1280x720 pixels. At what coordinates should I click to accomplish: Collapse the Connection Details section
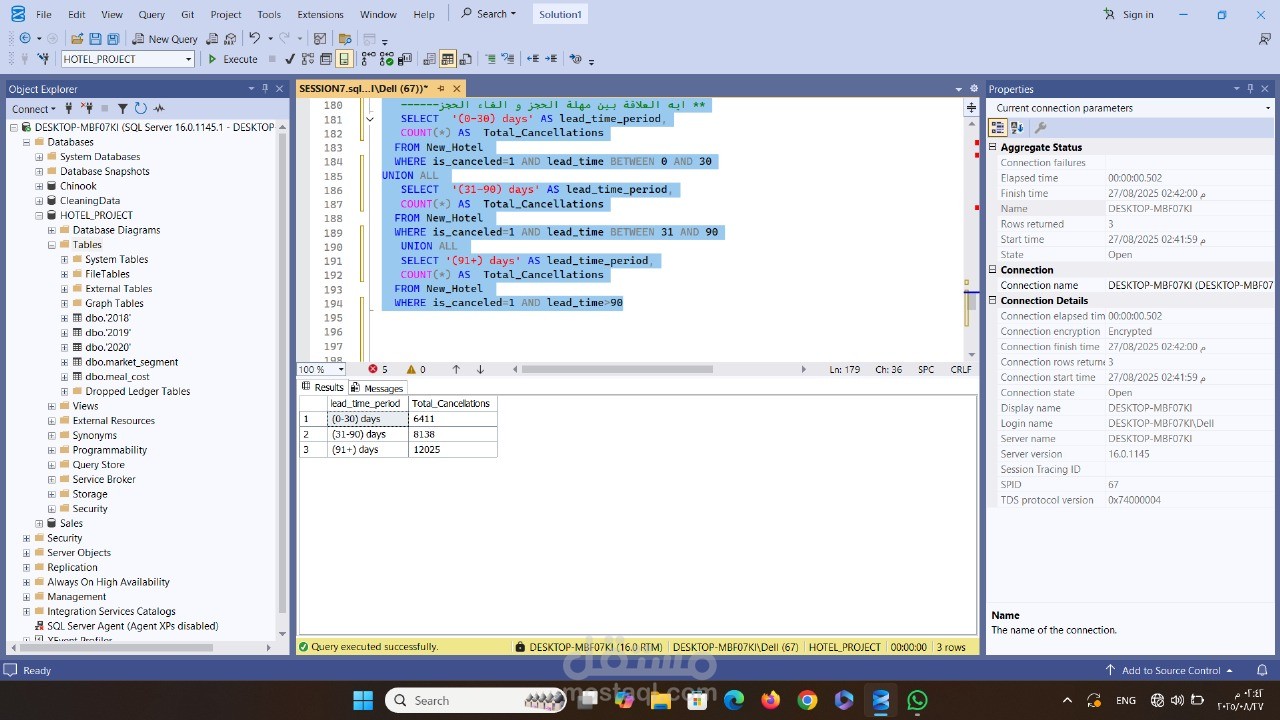point(993,300)
